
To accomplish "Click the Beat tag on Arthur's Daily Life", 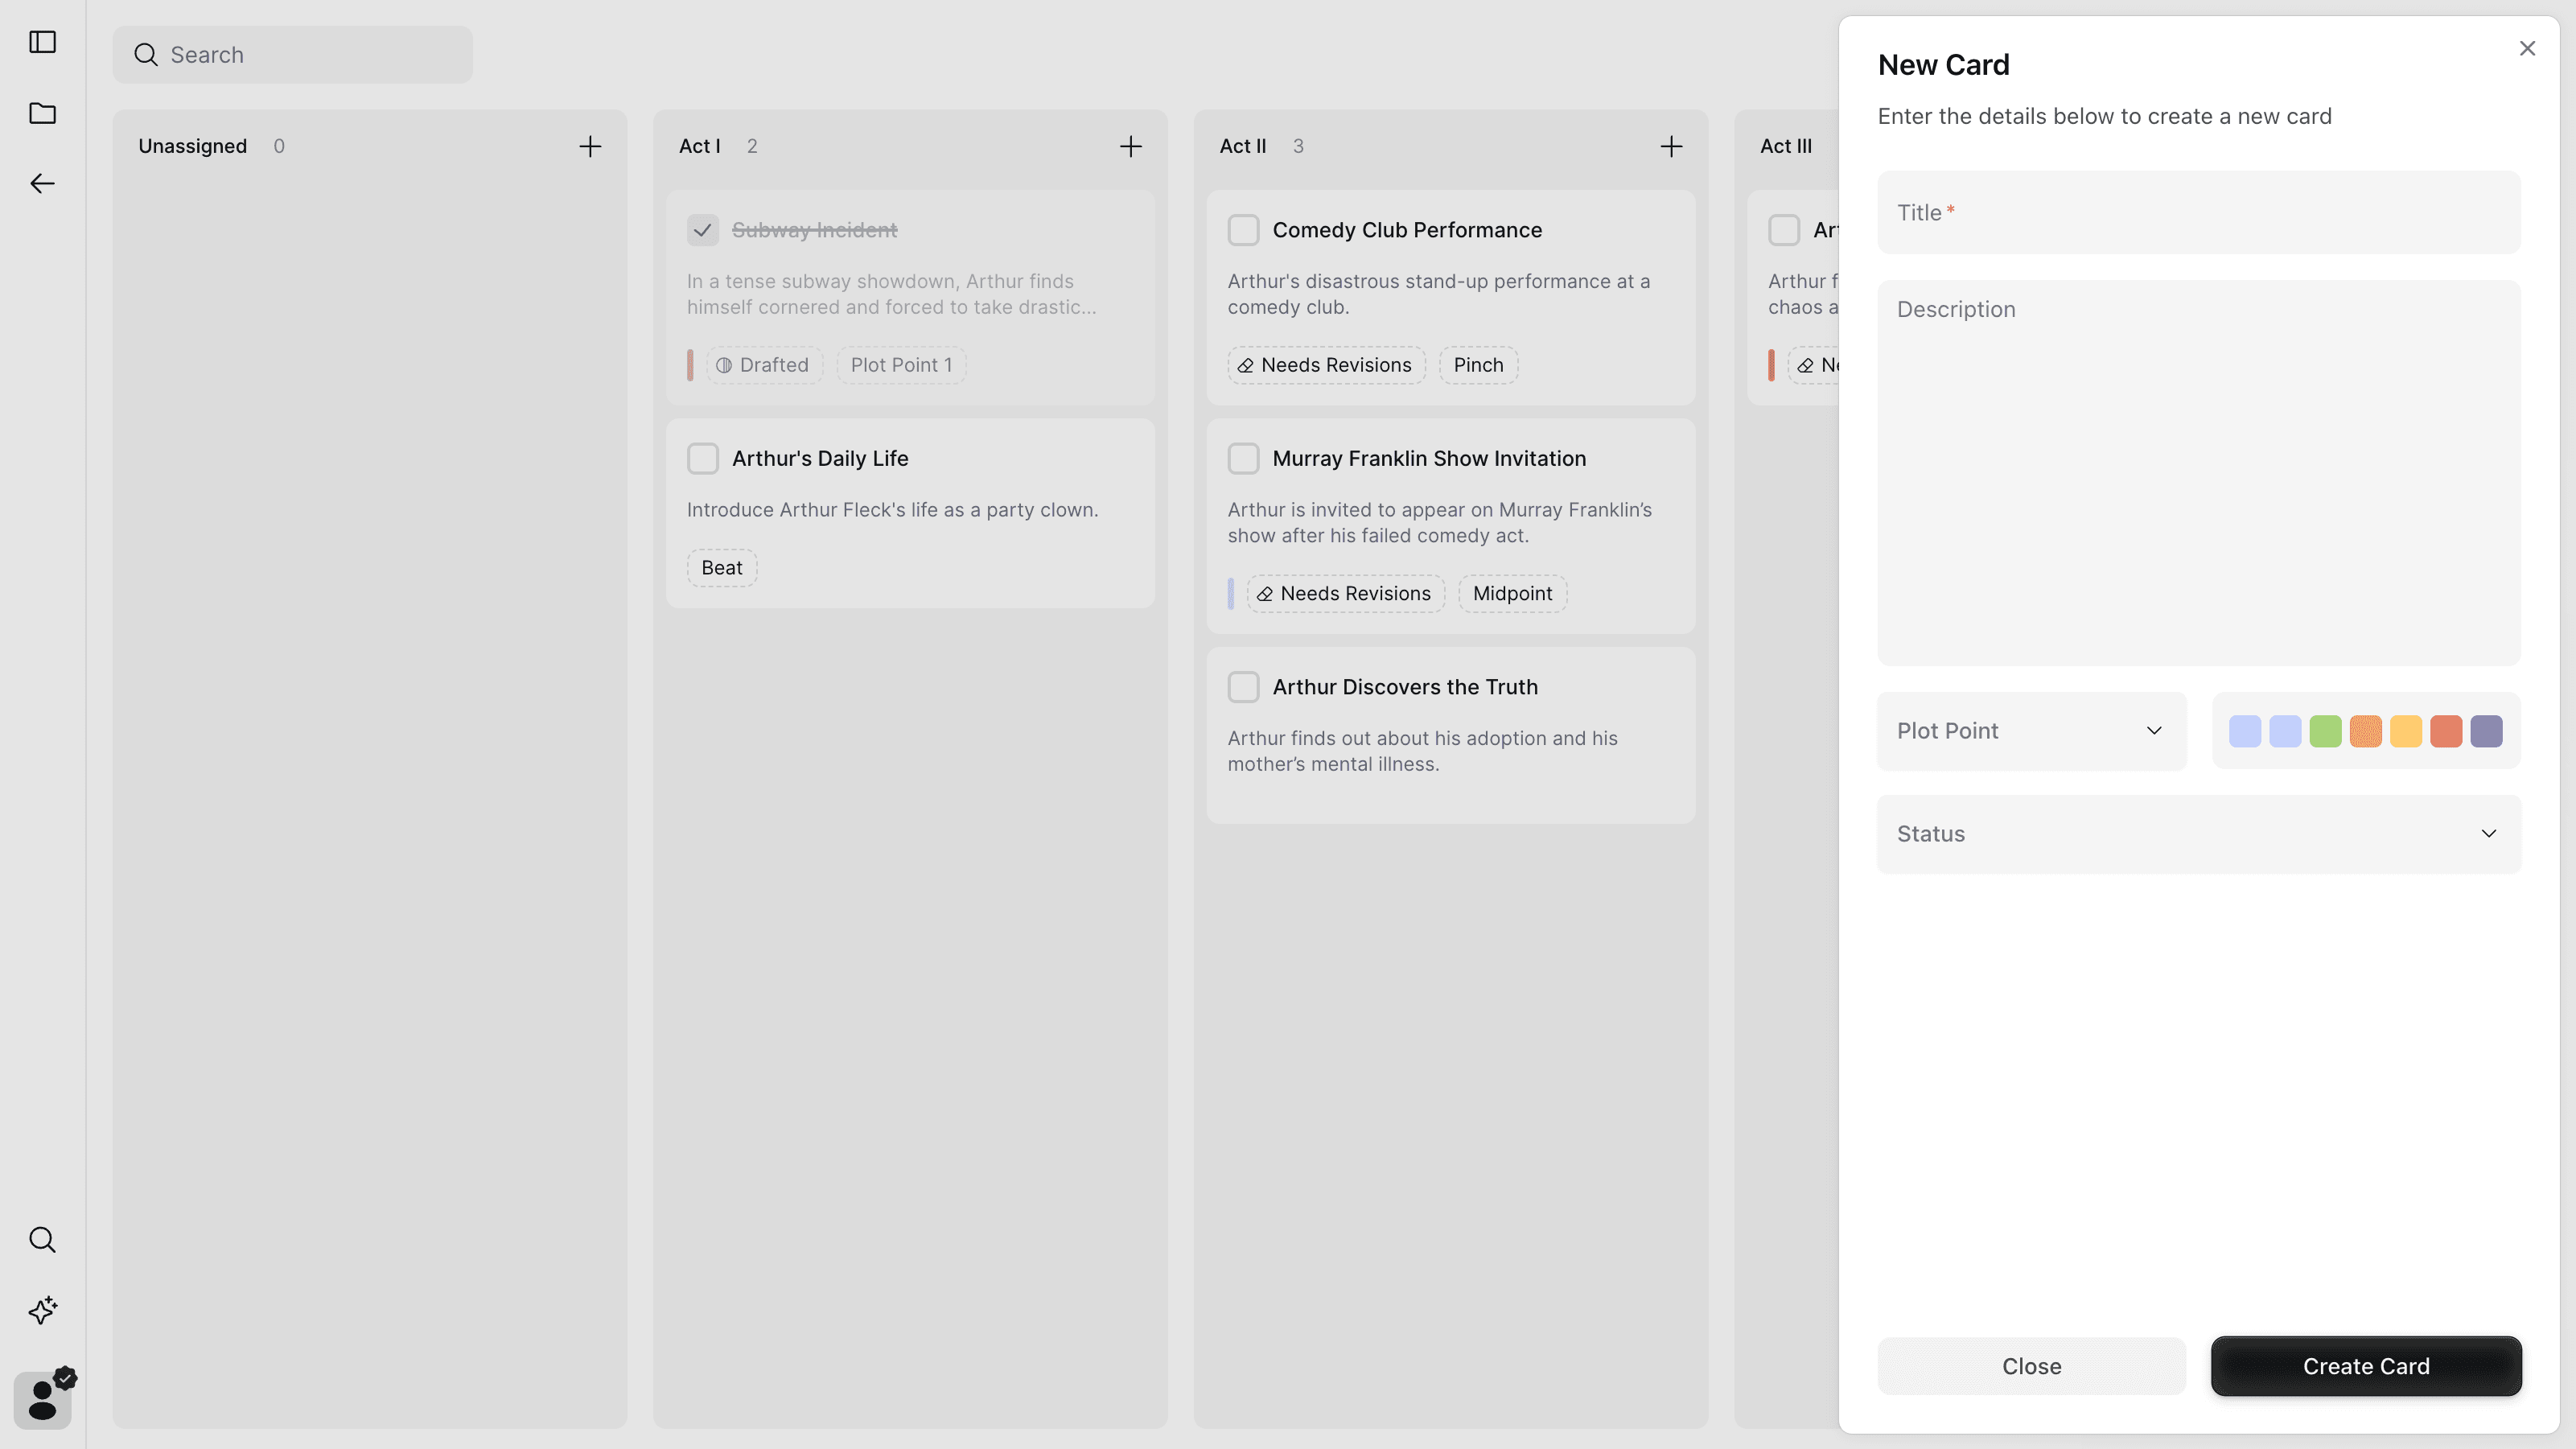I will coord(721,567).
